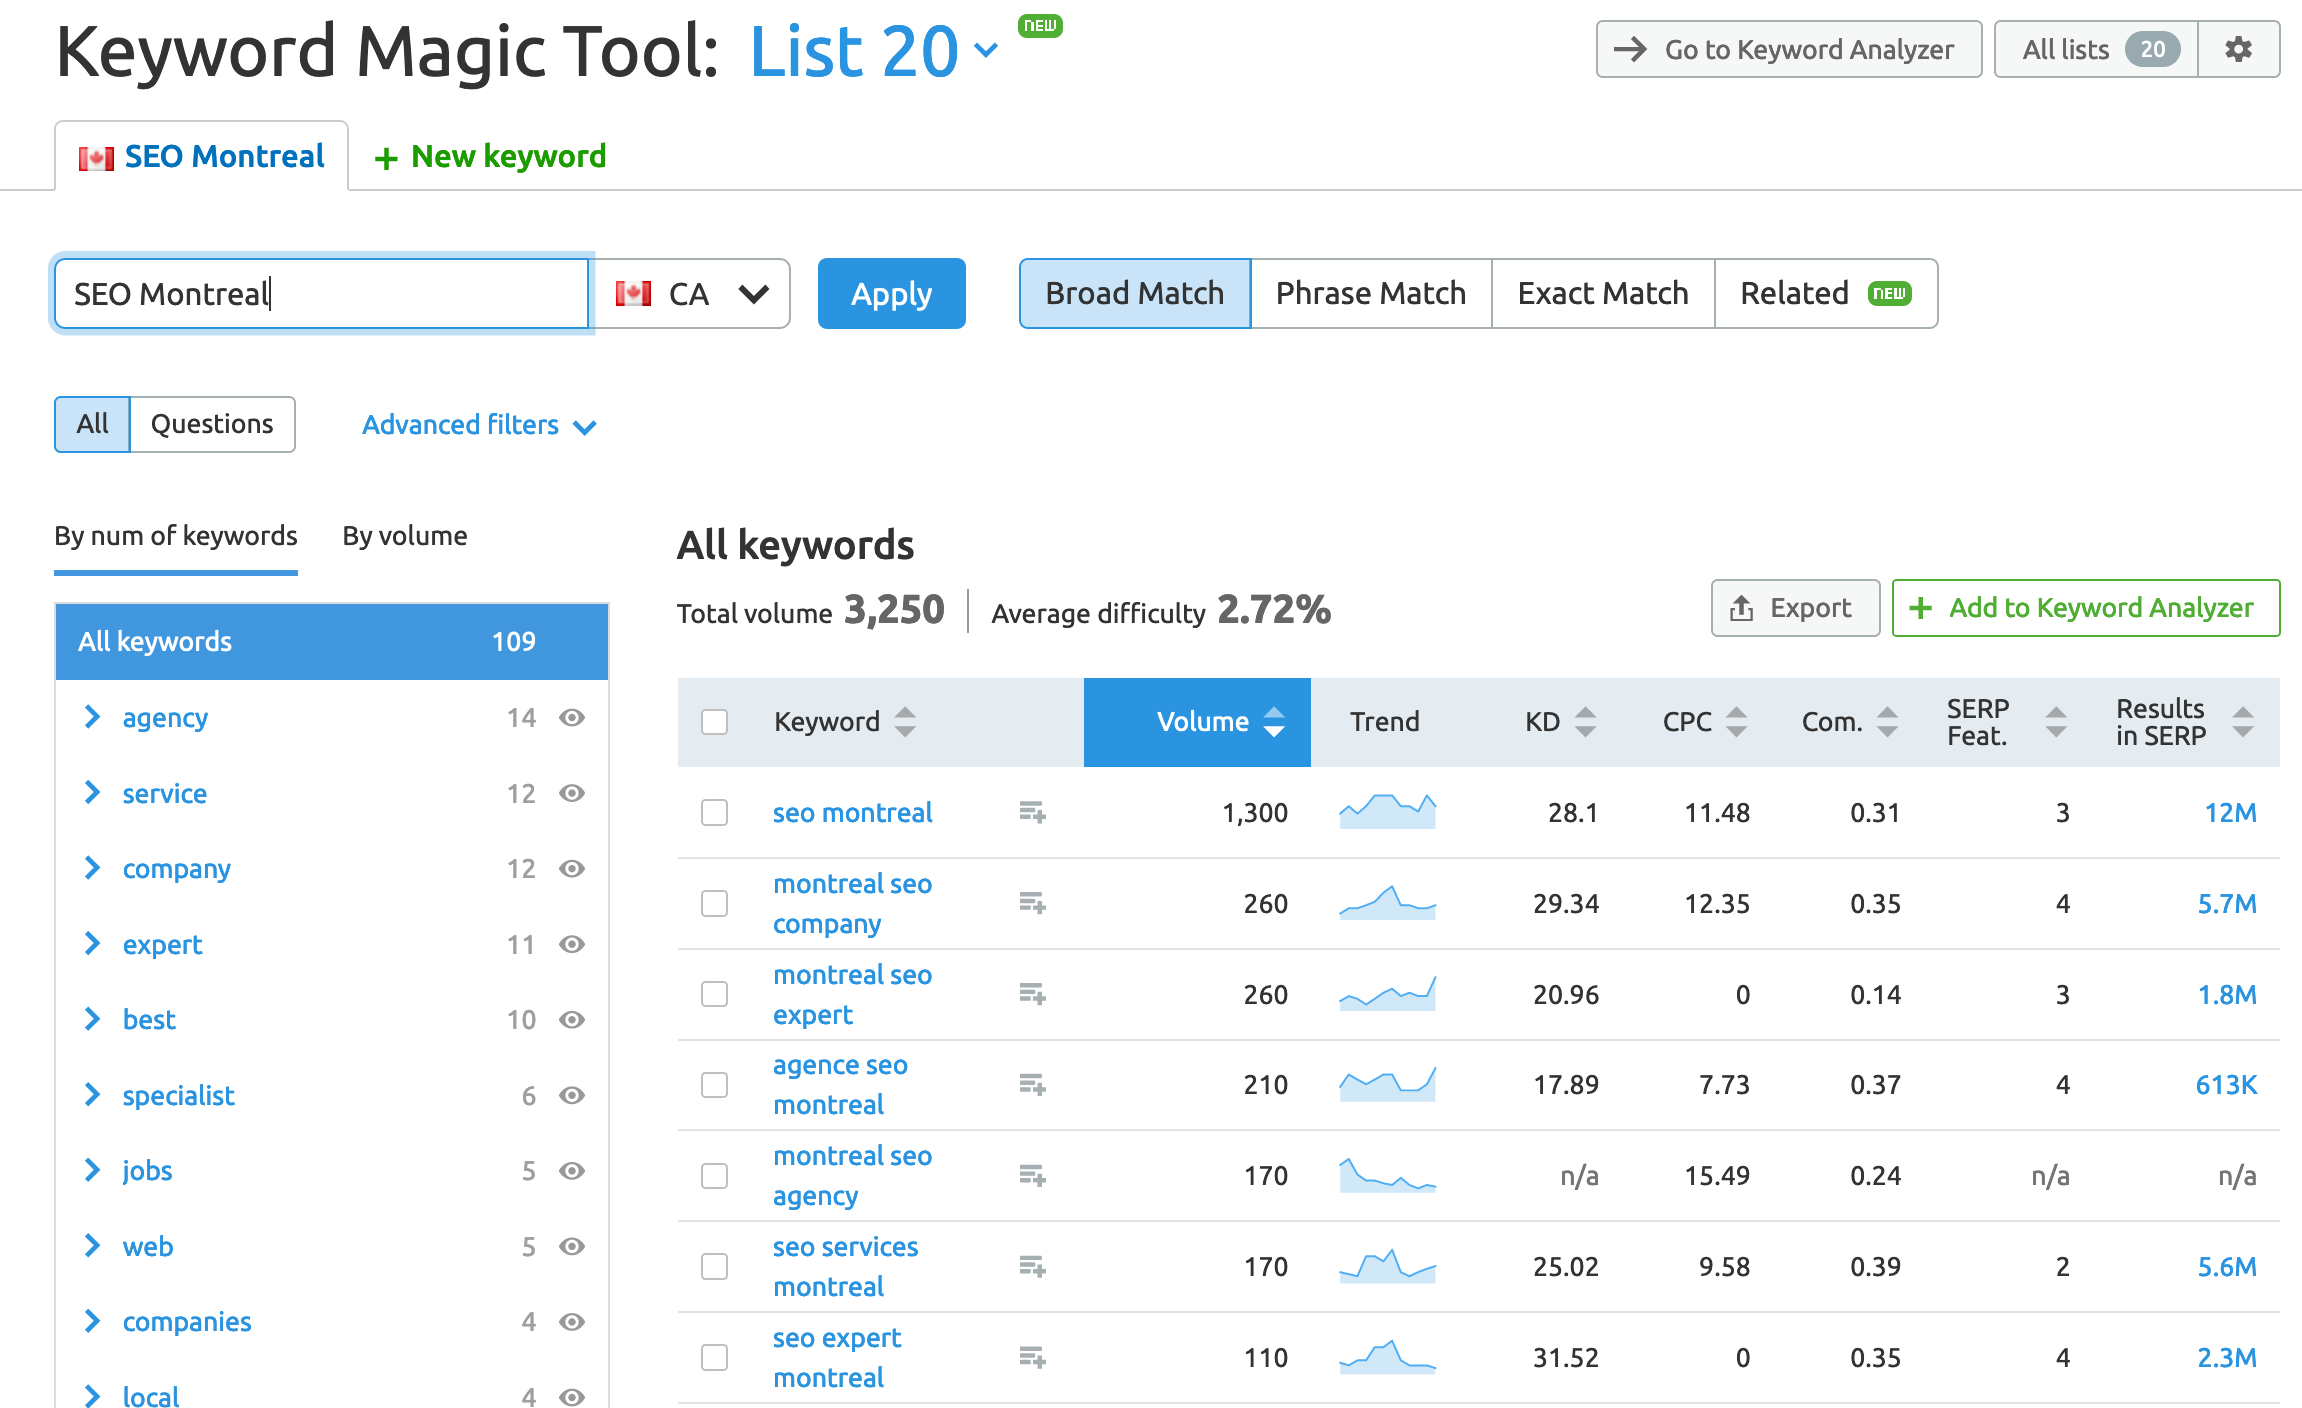Check the montreal seo expert row checkbox
2302x1408 pixels.
click(x=714, y=994)
